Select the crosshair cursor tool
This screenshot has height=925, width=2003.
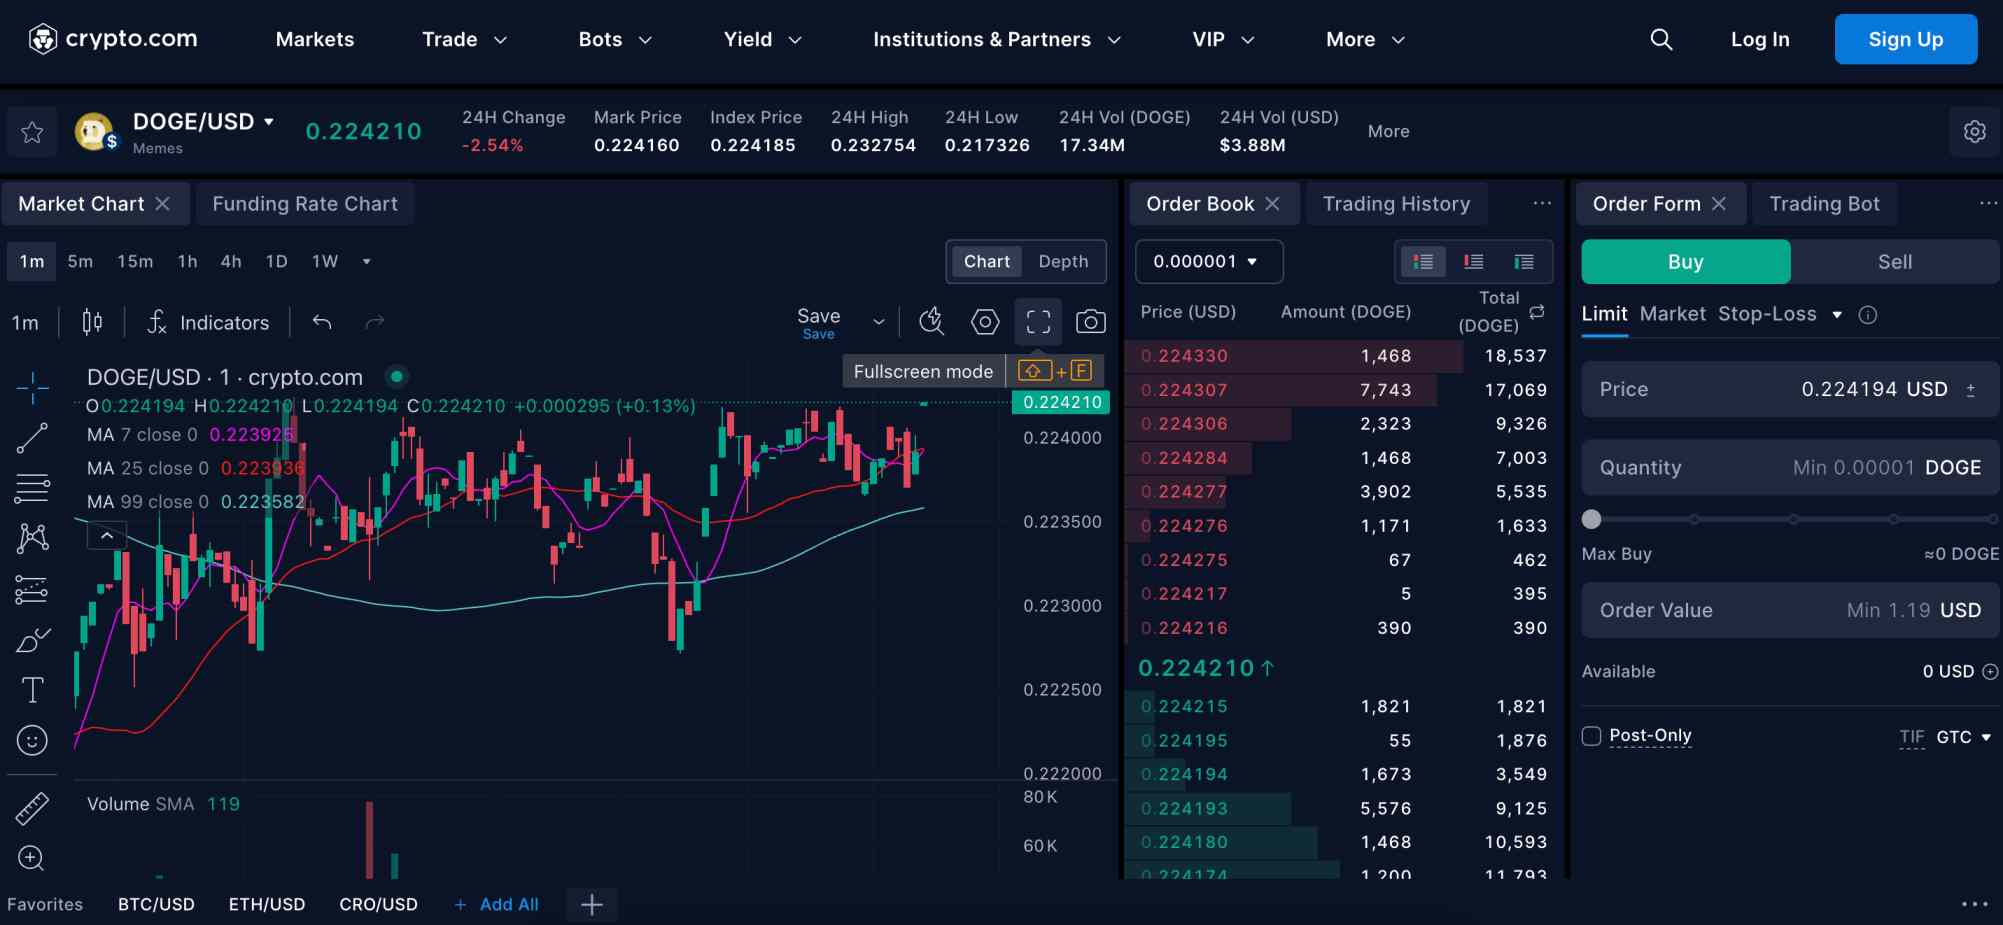33,386
